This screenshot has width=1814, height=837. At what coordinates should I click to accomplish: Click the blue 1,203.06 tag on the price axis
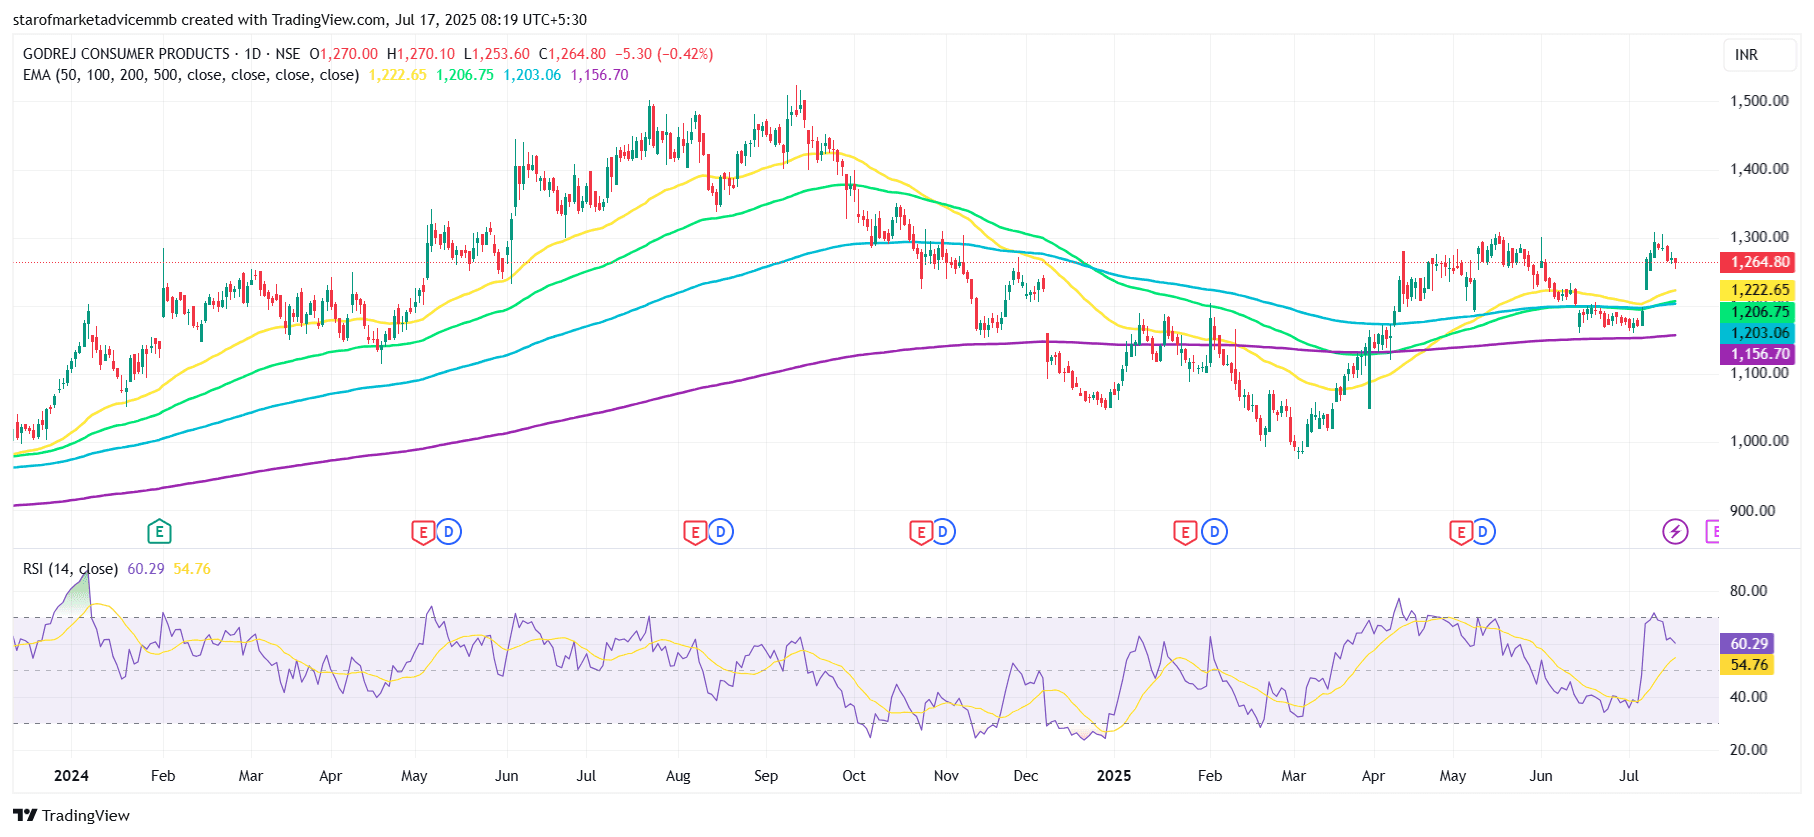point(1757,333)
